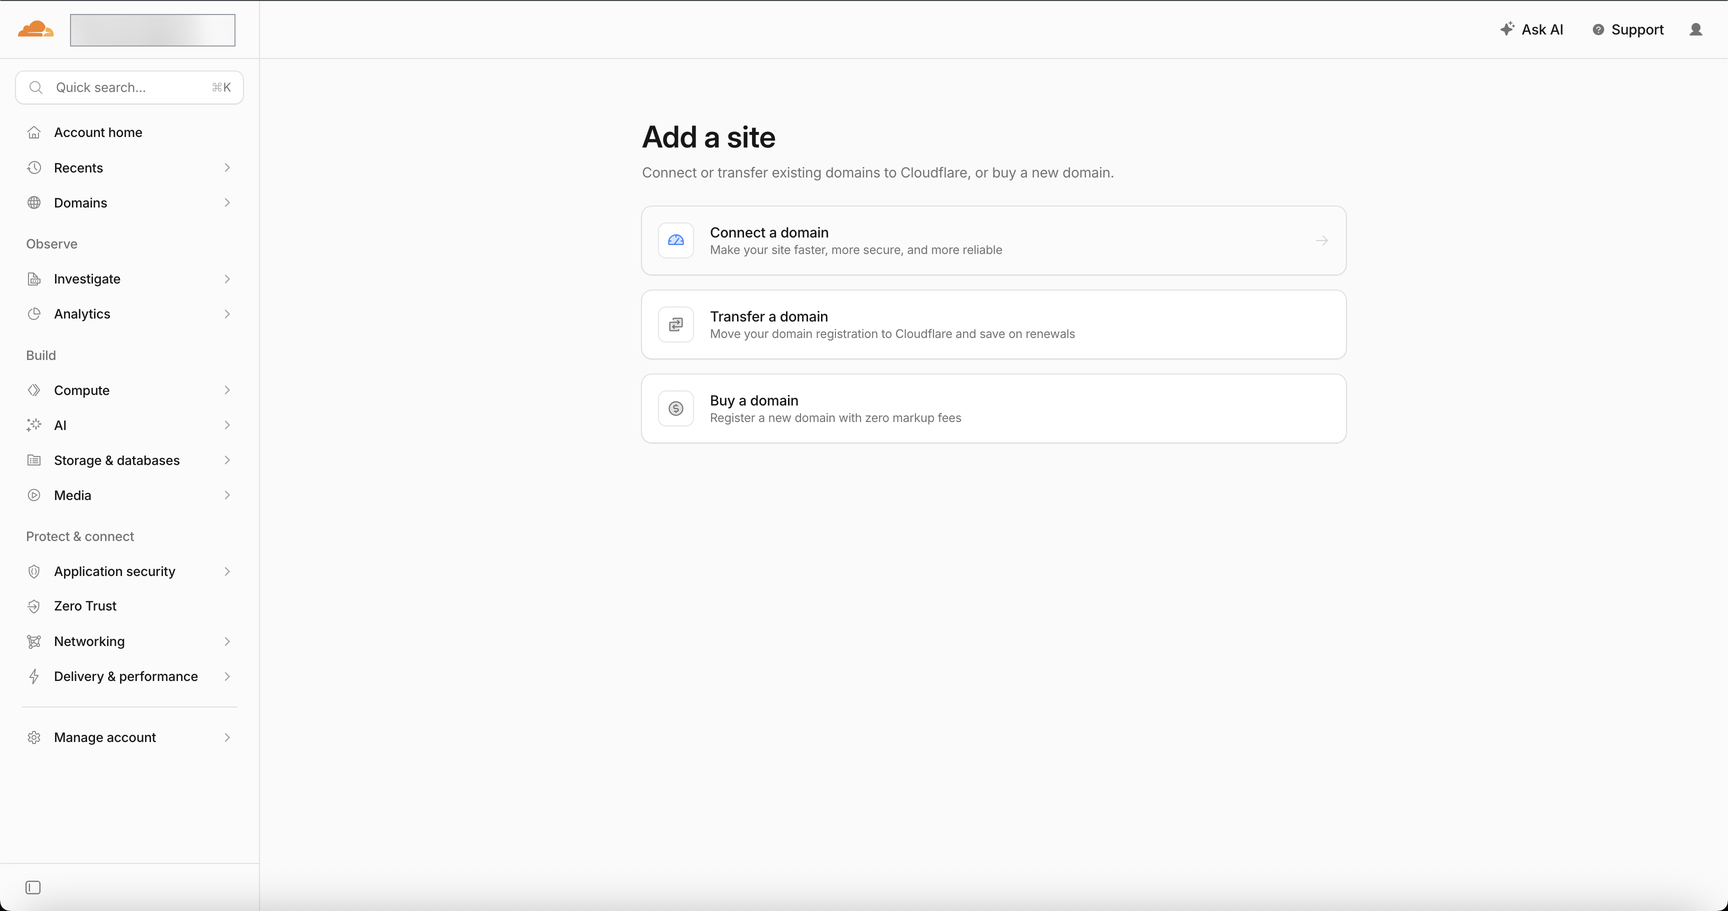Click the Manage account gear icon
Viewport: 1728px width, 911px height.
click(x=34, y=737)
